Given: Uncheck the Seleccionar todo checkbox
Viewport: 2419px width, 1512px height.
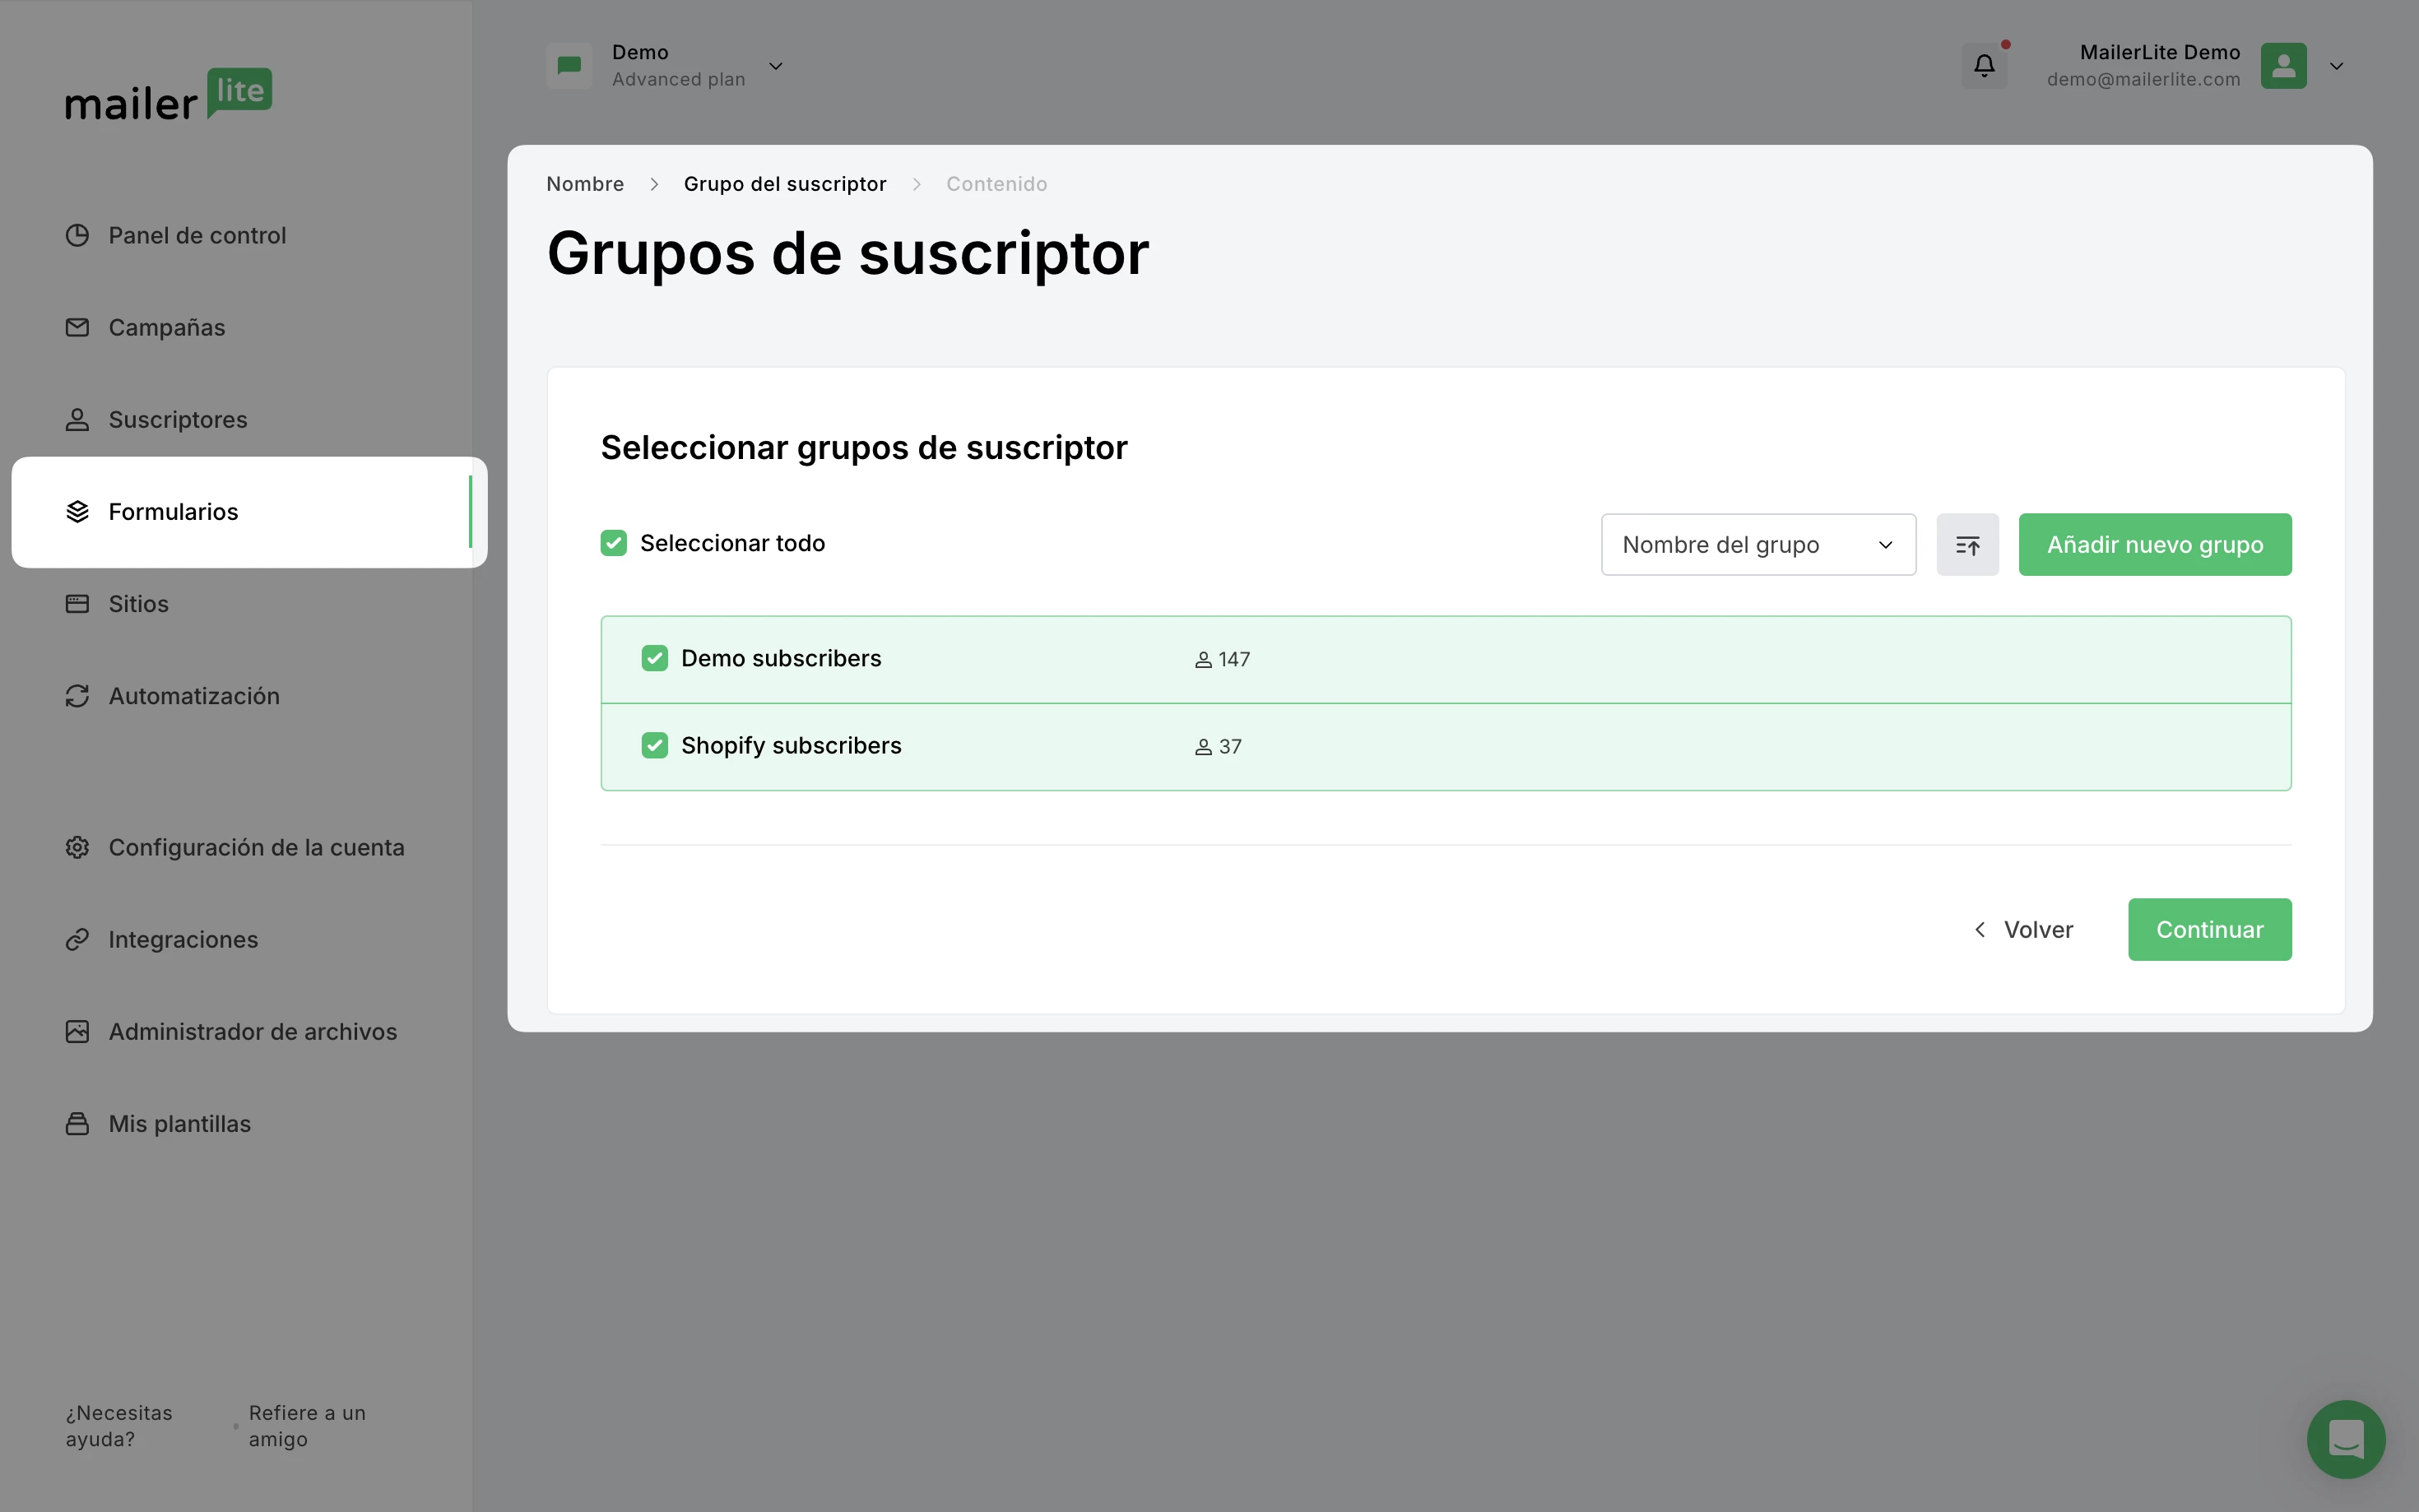Looking at the screenshot, I should (614, 543).
